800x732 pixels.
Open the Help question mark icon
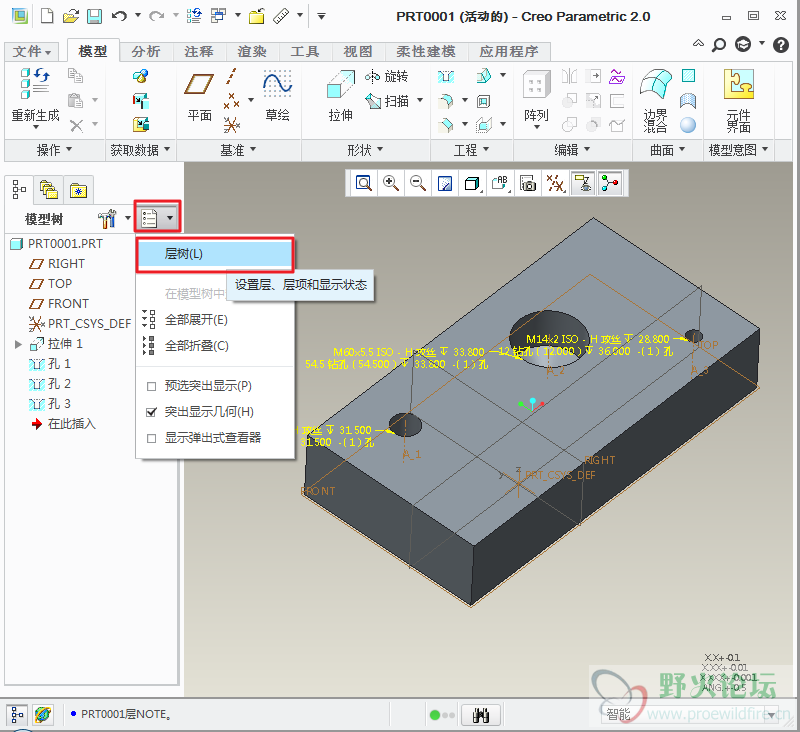tap(781, 45)
